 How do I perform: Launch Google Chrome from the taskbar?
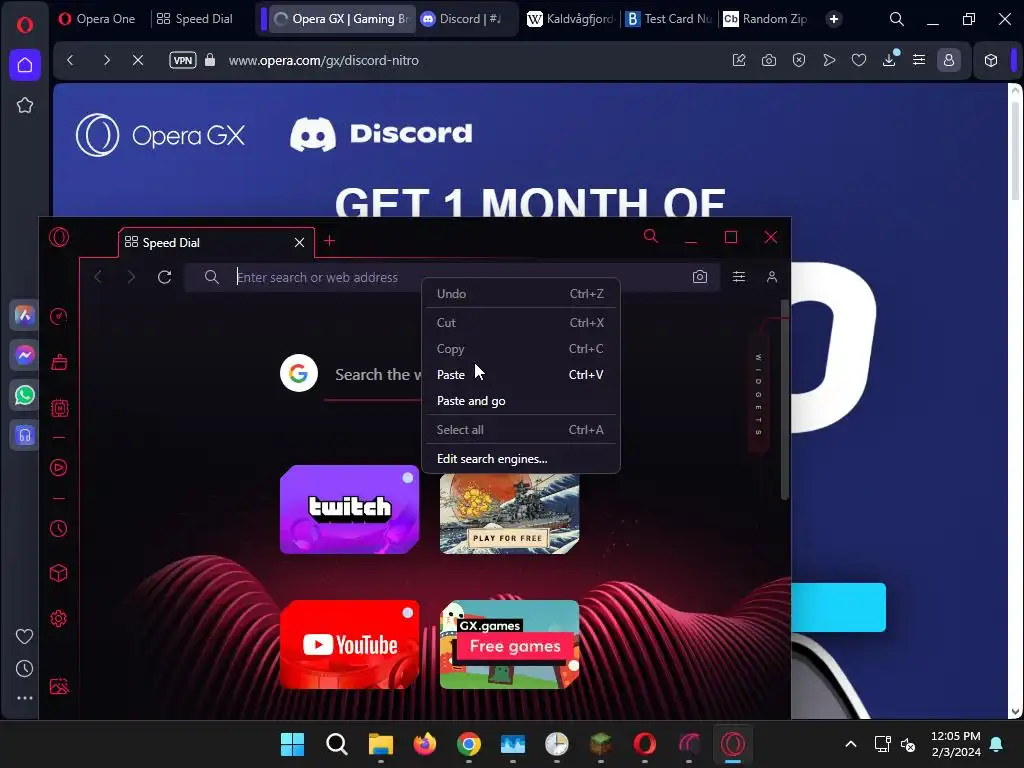[x=469, y=744]
